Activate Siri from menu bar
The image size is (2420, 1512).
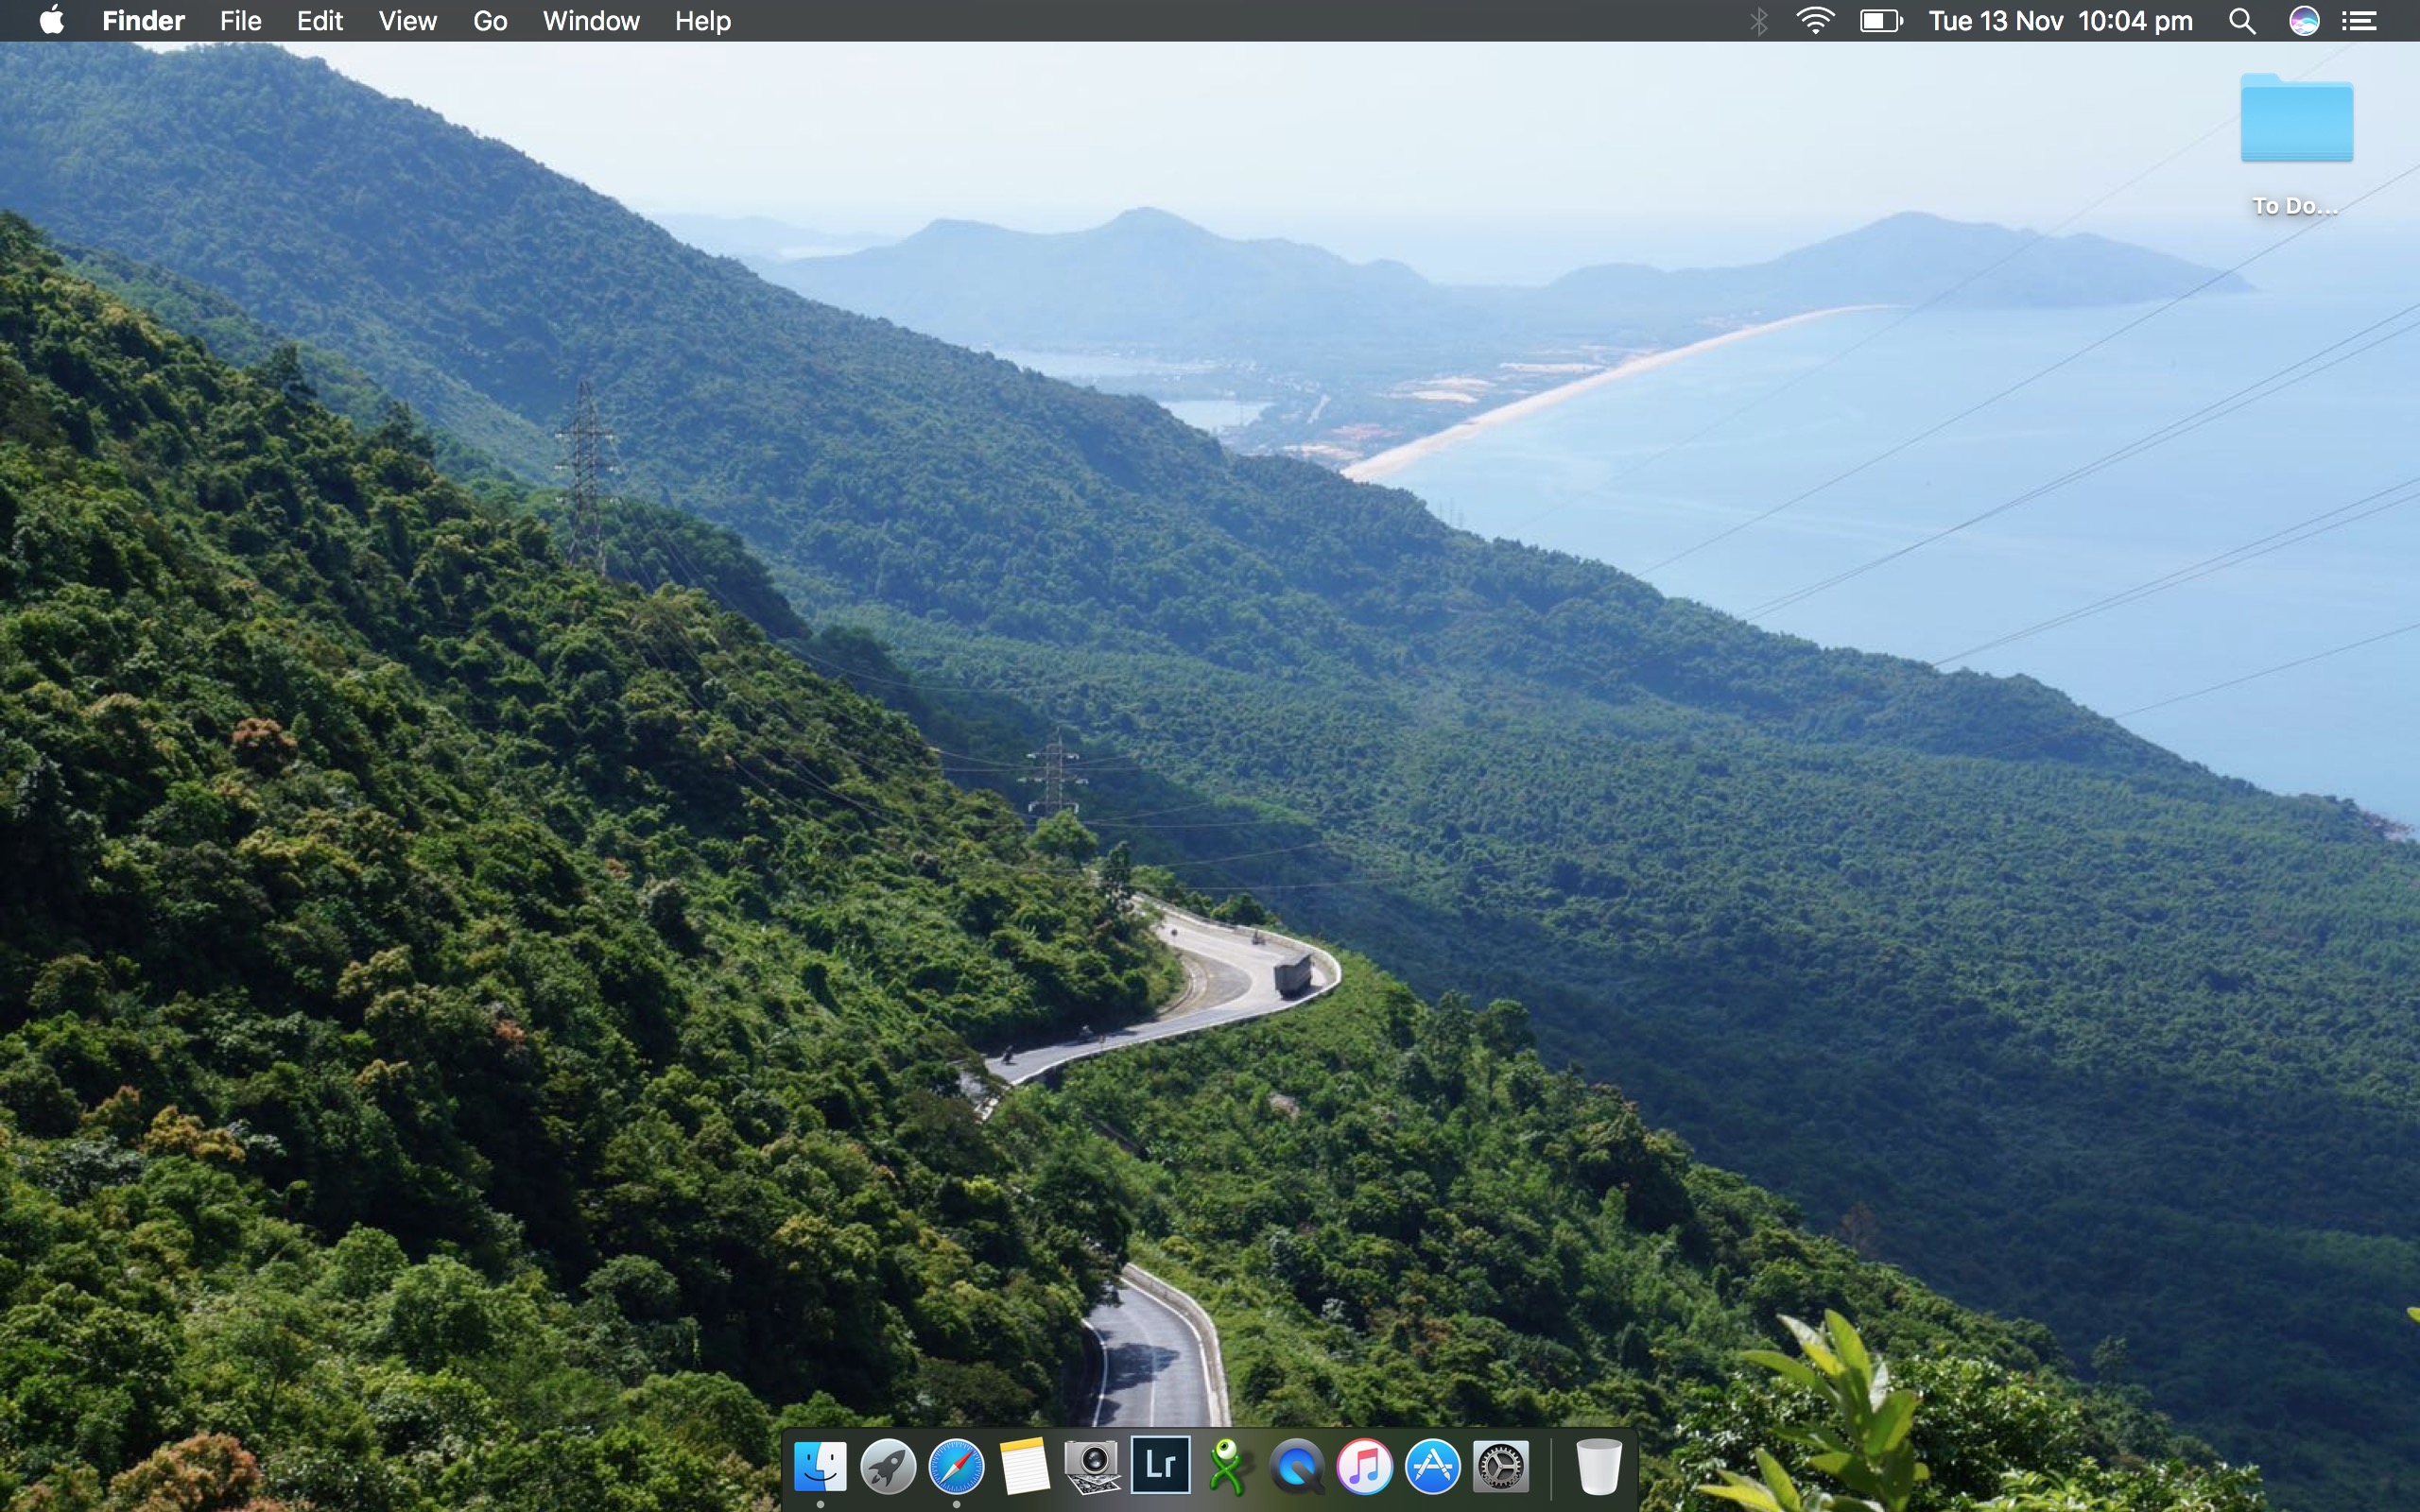point(2304,21)
